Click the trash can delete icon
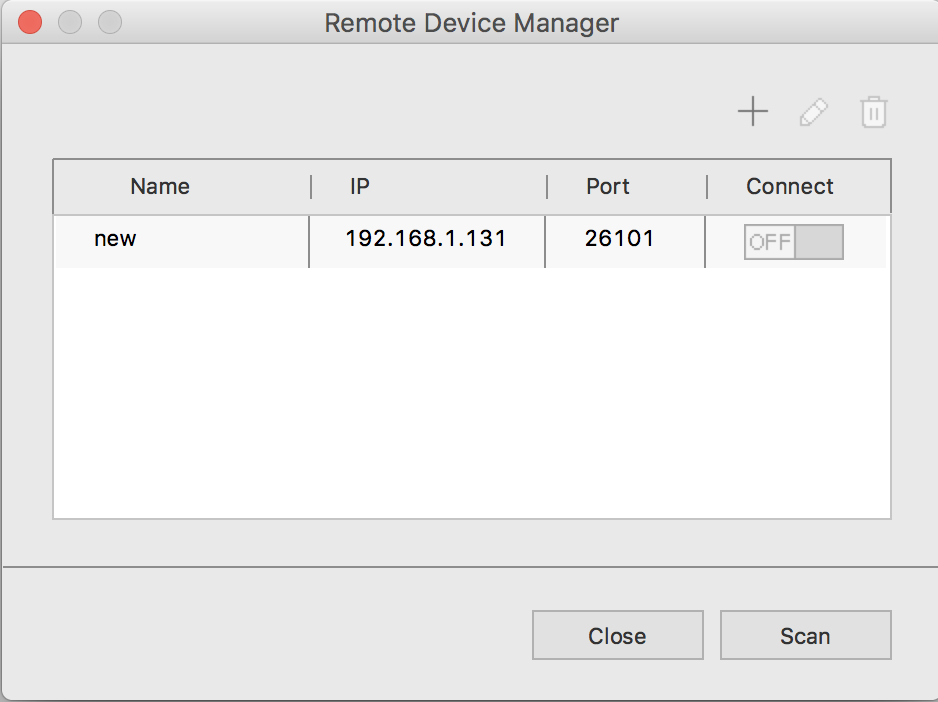The height and width of the screenshot is (702, 938). pyautogui.click(x=874, y=112)
